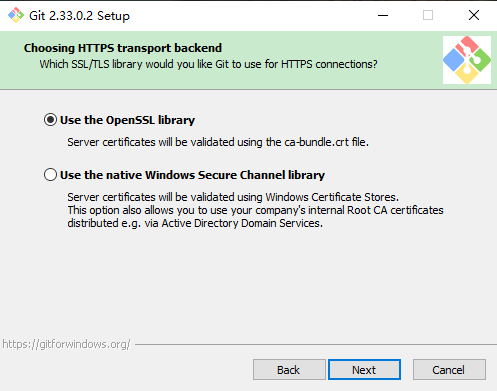Viewport: 497px width, 391px height.
Task: Click the "Choosing HTTPS transport backend" heading
Action: (x=123, y=48)
